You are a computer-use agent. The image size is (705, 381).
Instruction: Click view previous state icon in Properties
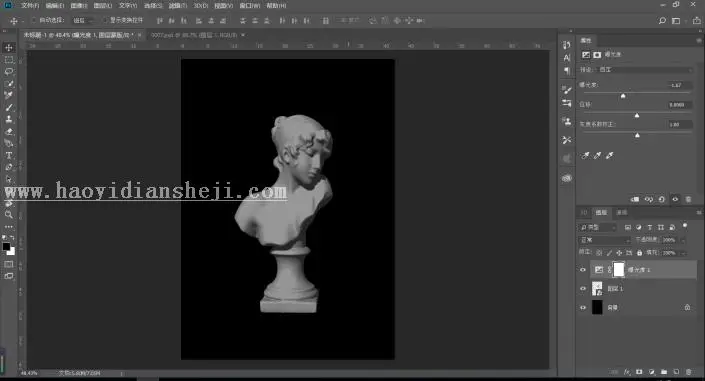648,199
